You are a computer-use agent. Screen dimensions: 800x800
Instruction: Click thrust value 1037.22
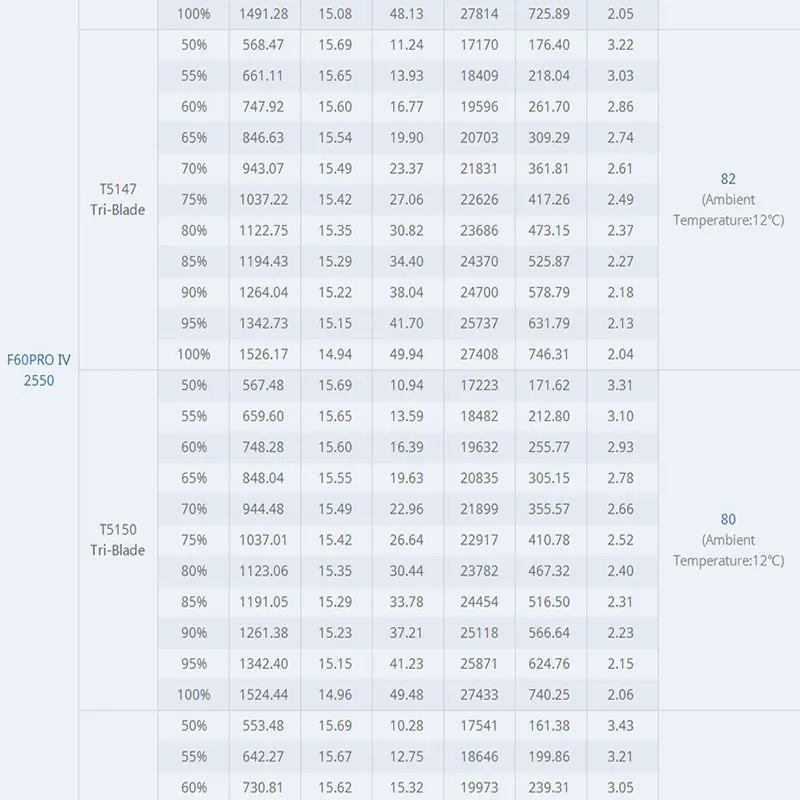pos(264,199)
